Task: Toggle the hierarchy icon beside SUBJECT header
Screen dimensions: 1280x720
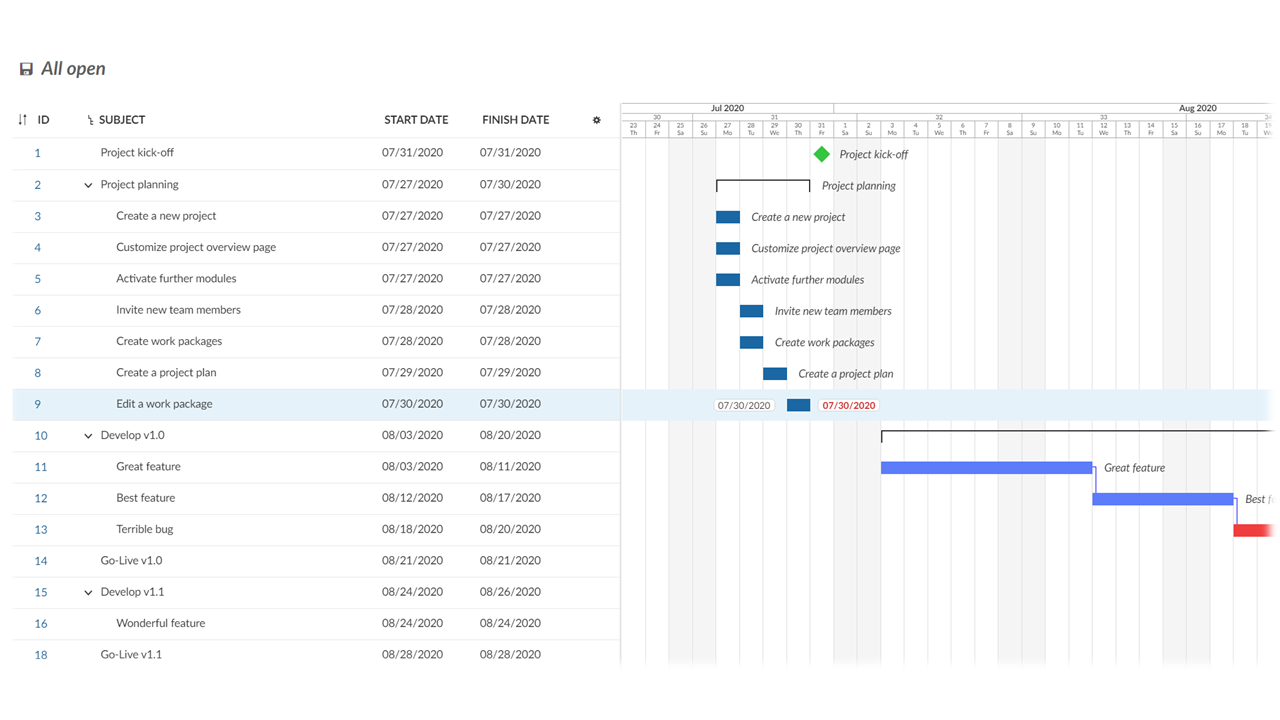Action: (91, 120)
